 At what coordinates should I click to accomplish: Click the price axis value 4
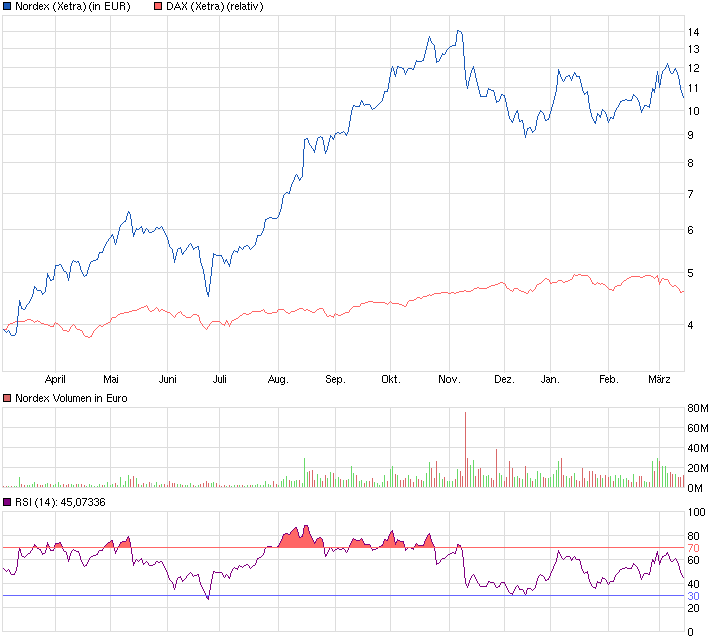(690, 325)
